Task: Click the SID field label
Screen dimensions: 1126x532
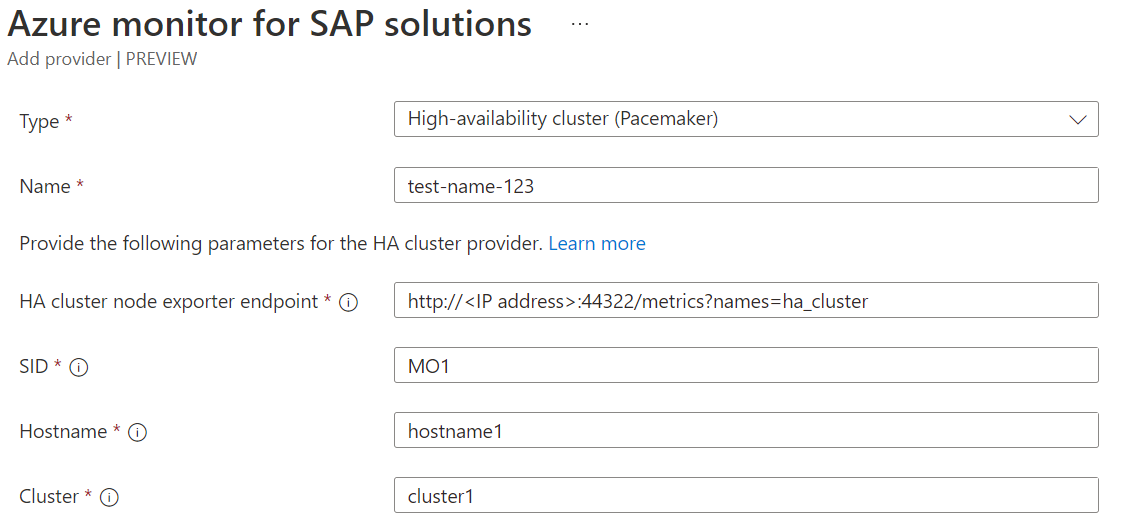Action: click(x=33, y=367)
